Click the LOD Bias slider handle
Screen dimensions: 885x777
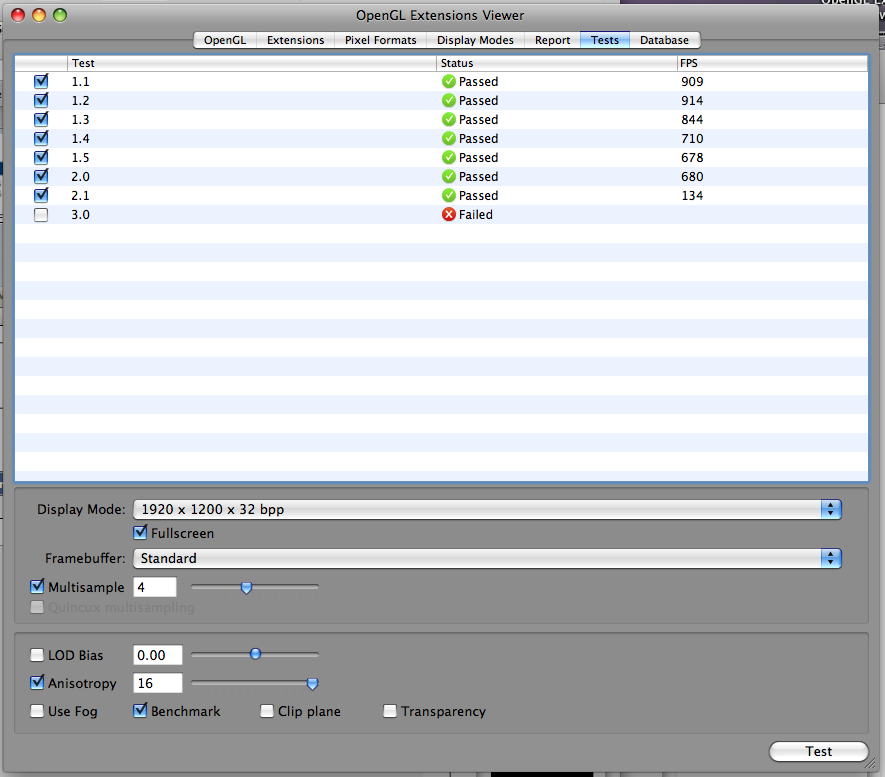[x=256, y=654]
